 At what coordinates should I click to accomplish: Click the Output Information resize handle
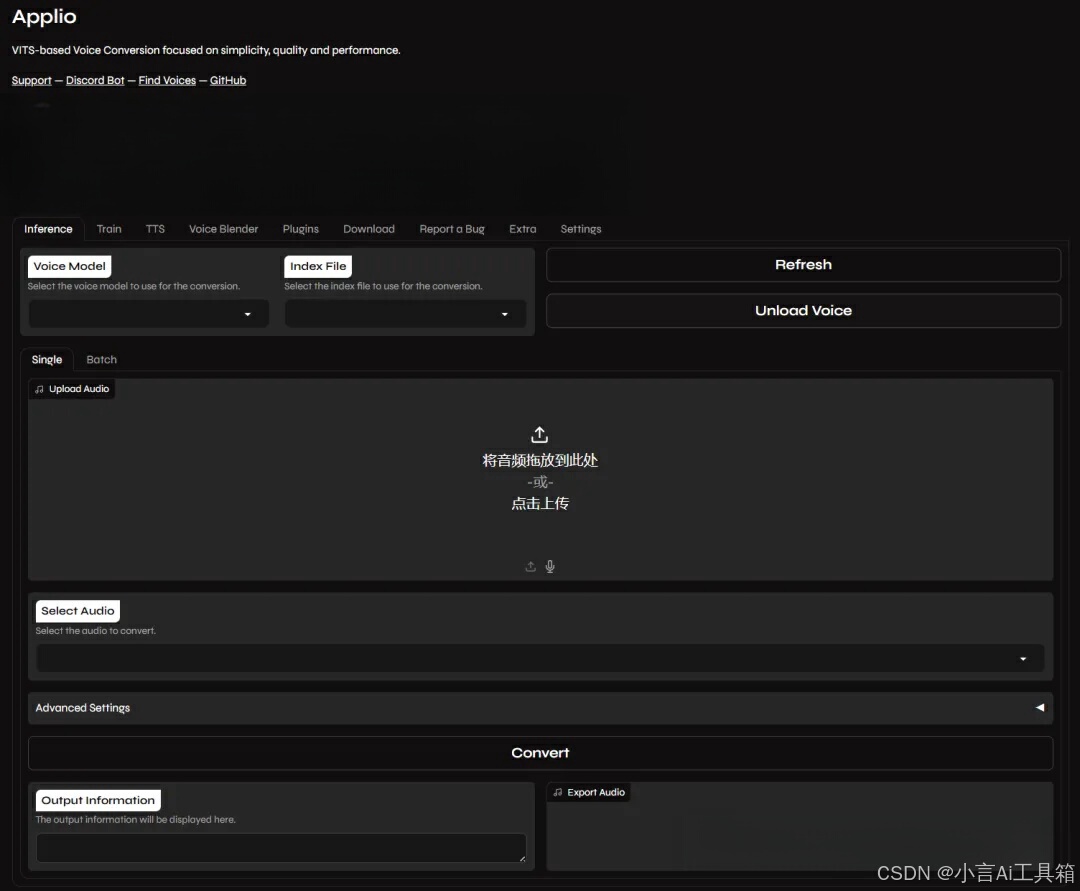point(522,858)
